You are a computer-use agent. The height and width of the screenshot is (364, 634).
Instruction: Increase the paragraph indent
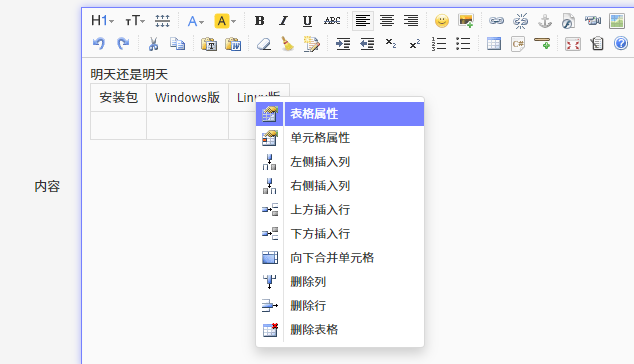pos(343,44)
